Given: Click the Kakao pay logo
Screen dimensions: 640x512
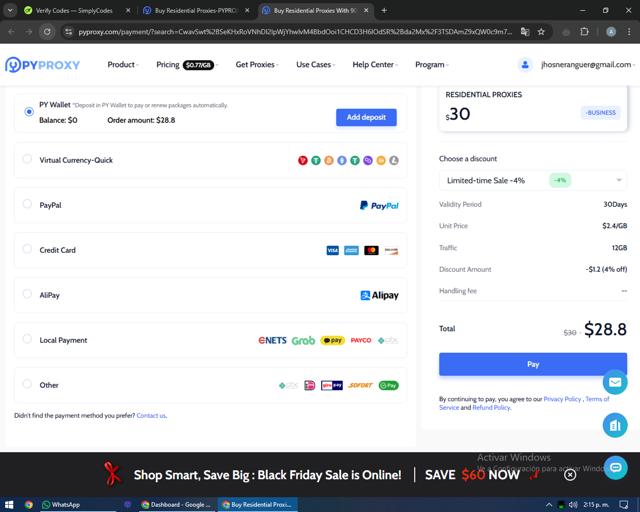Looking at the screenshot, I should (x=333, y=340).
